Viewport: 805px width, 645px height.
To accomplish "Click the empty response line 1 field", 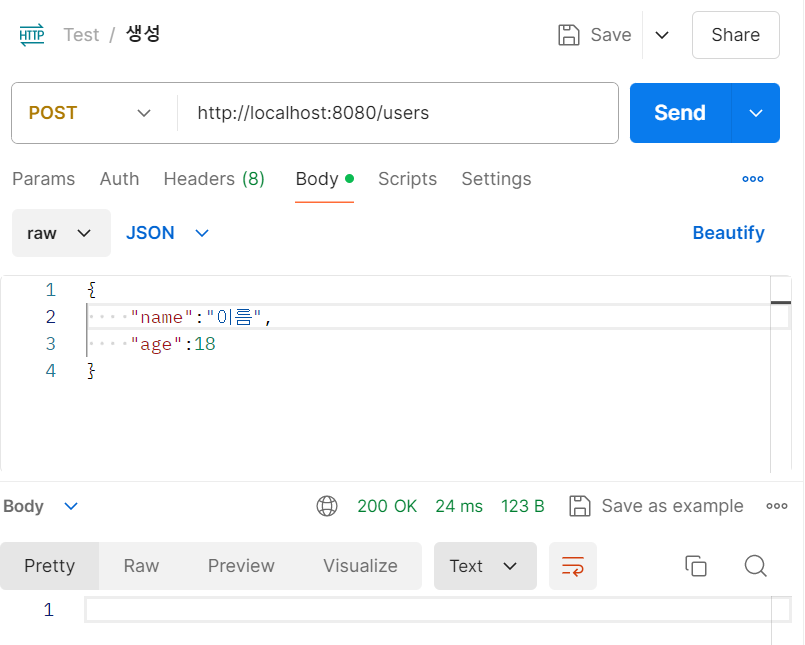I will point(437,610).
